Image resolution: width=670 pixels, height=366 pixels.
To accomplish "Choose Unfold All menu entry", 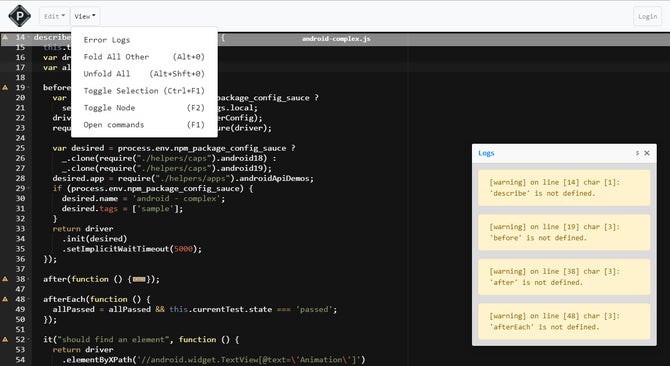I will [x=144, y=74].
